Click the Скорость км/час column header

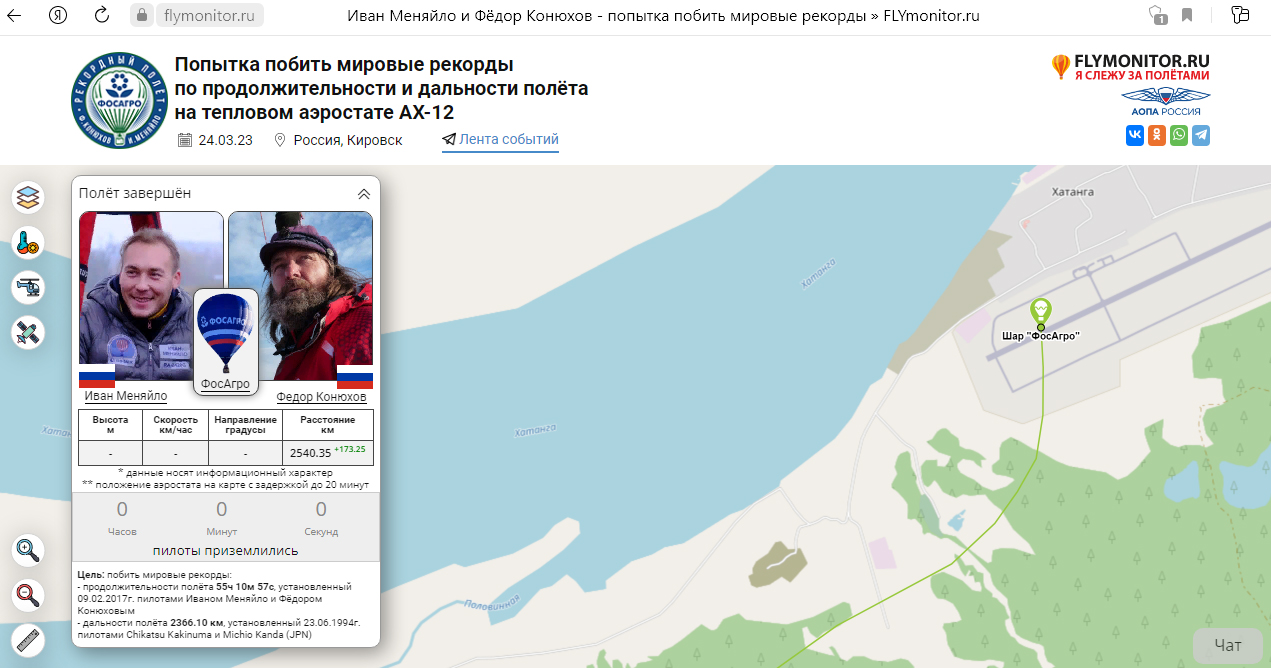point(174,425)
